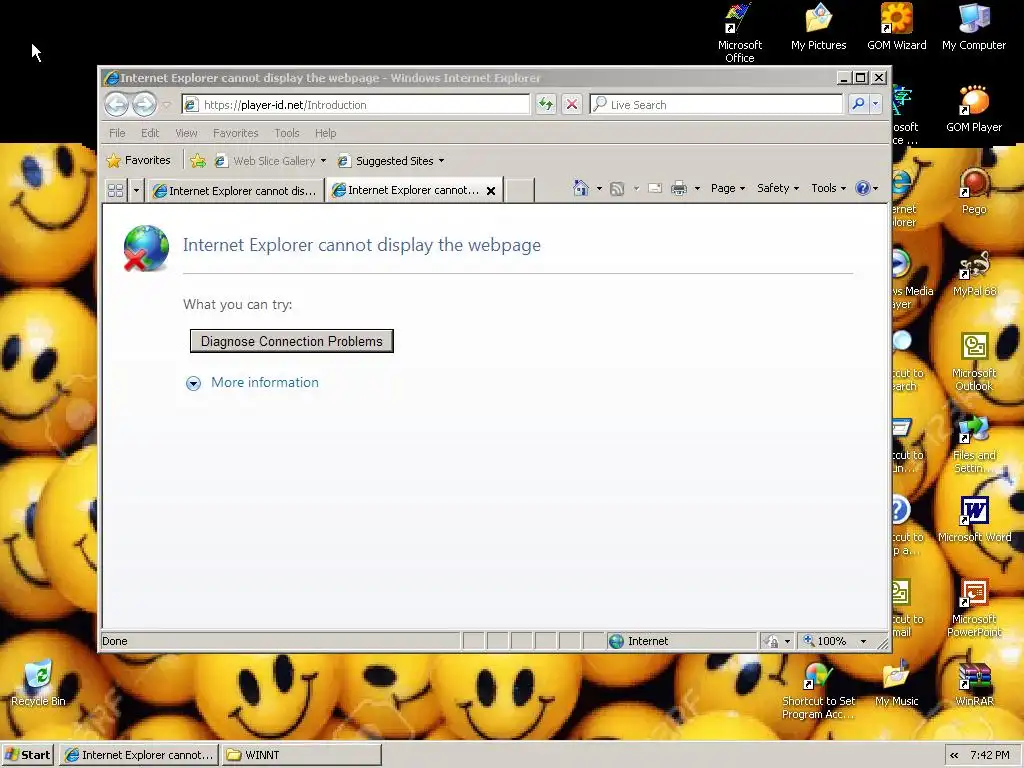Select the Recycle Bin desktop icon
1024x768 pixels.
pos(38,683)
